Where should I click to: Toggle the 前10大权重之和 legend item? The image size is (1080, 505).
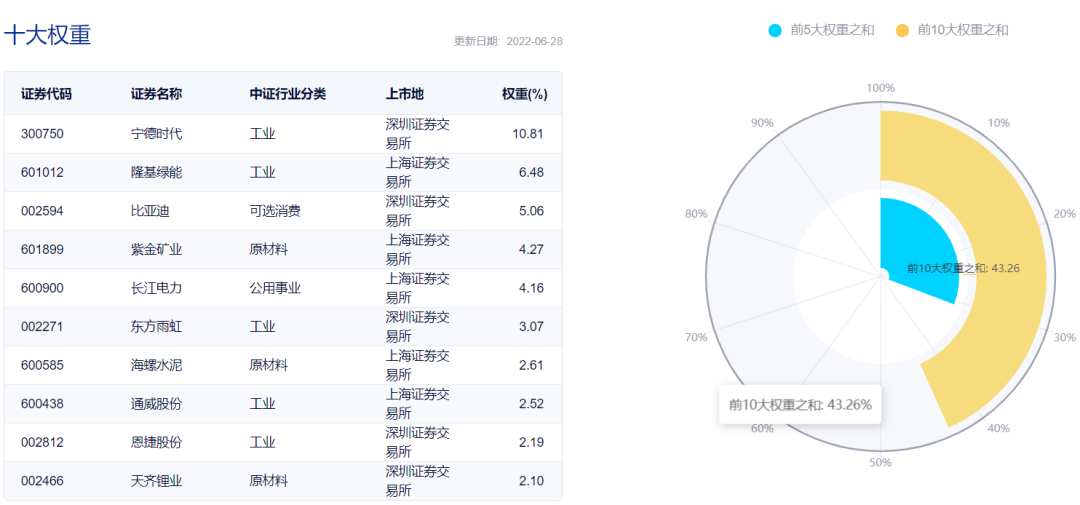[952, 30]
